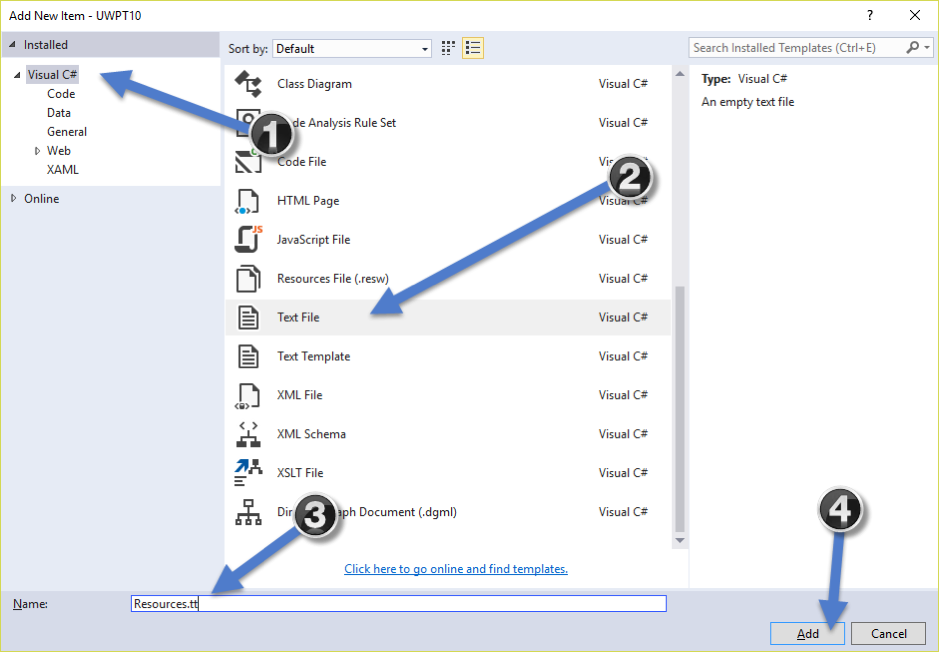Open the Sort by dropdown

tap(425, 47)
